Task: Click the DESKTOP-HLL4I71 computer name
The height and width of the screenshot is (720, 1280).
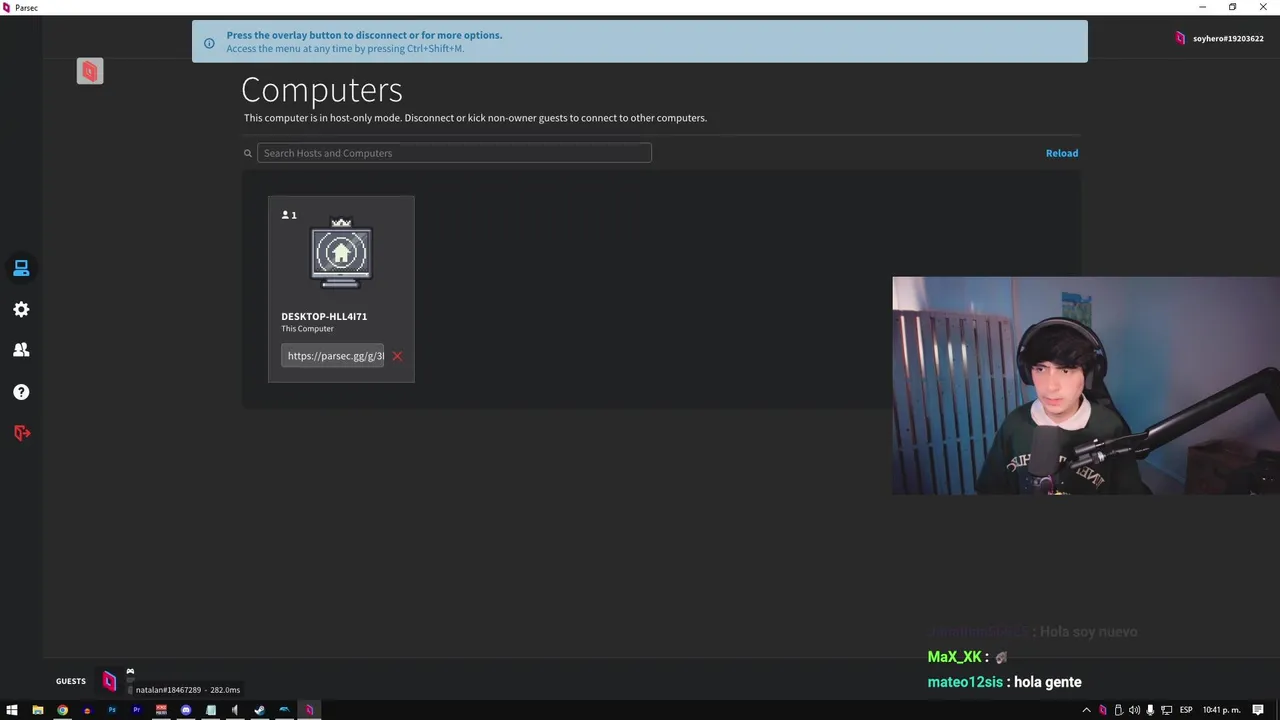Action: 324,316
